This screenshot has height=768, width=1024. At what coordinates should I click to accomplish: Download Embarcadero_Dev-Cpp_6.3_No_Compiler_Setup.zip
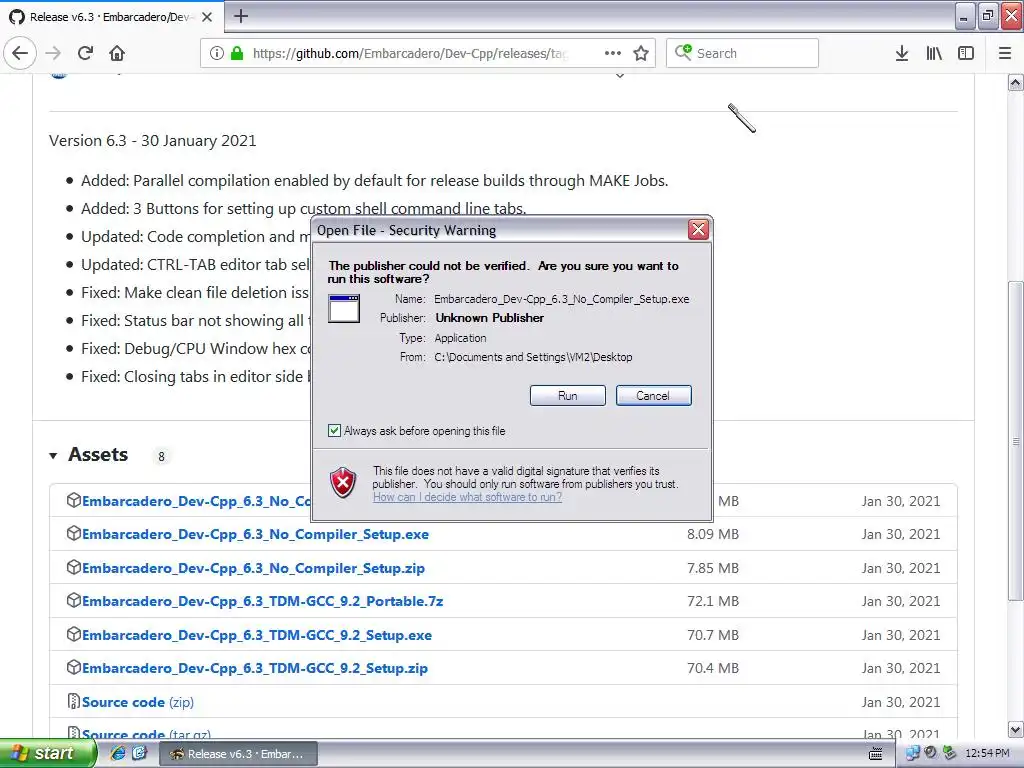point(253,568)
